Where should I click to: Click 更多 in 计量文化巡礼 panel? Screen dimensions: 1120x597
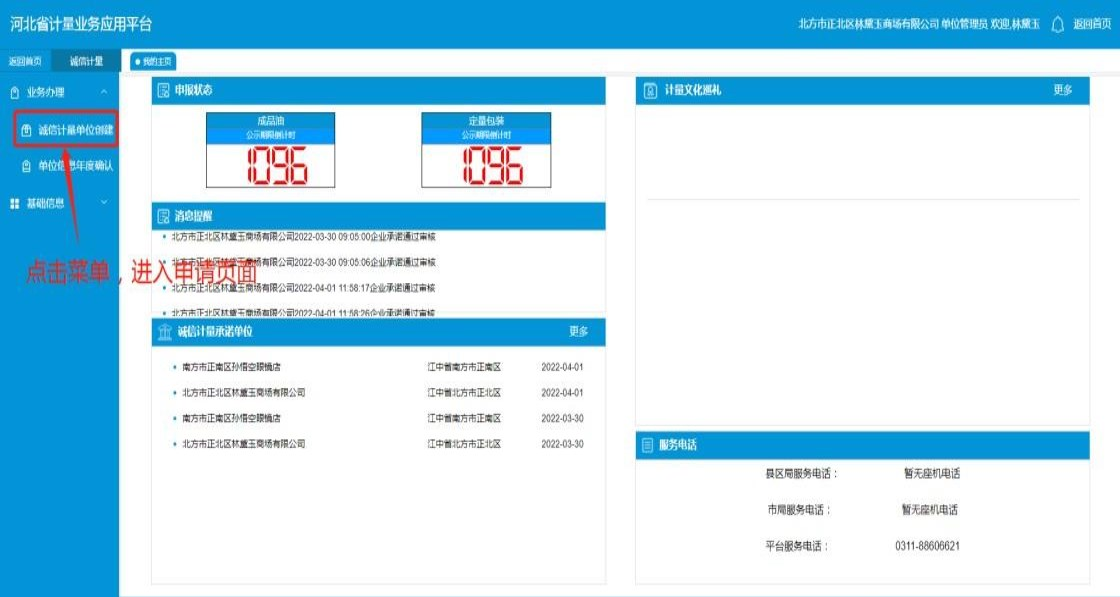[x=1062, y=90]
